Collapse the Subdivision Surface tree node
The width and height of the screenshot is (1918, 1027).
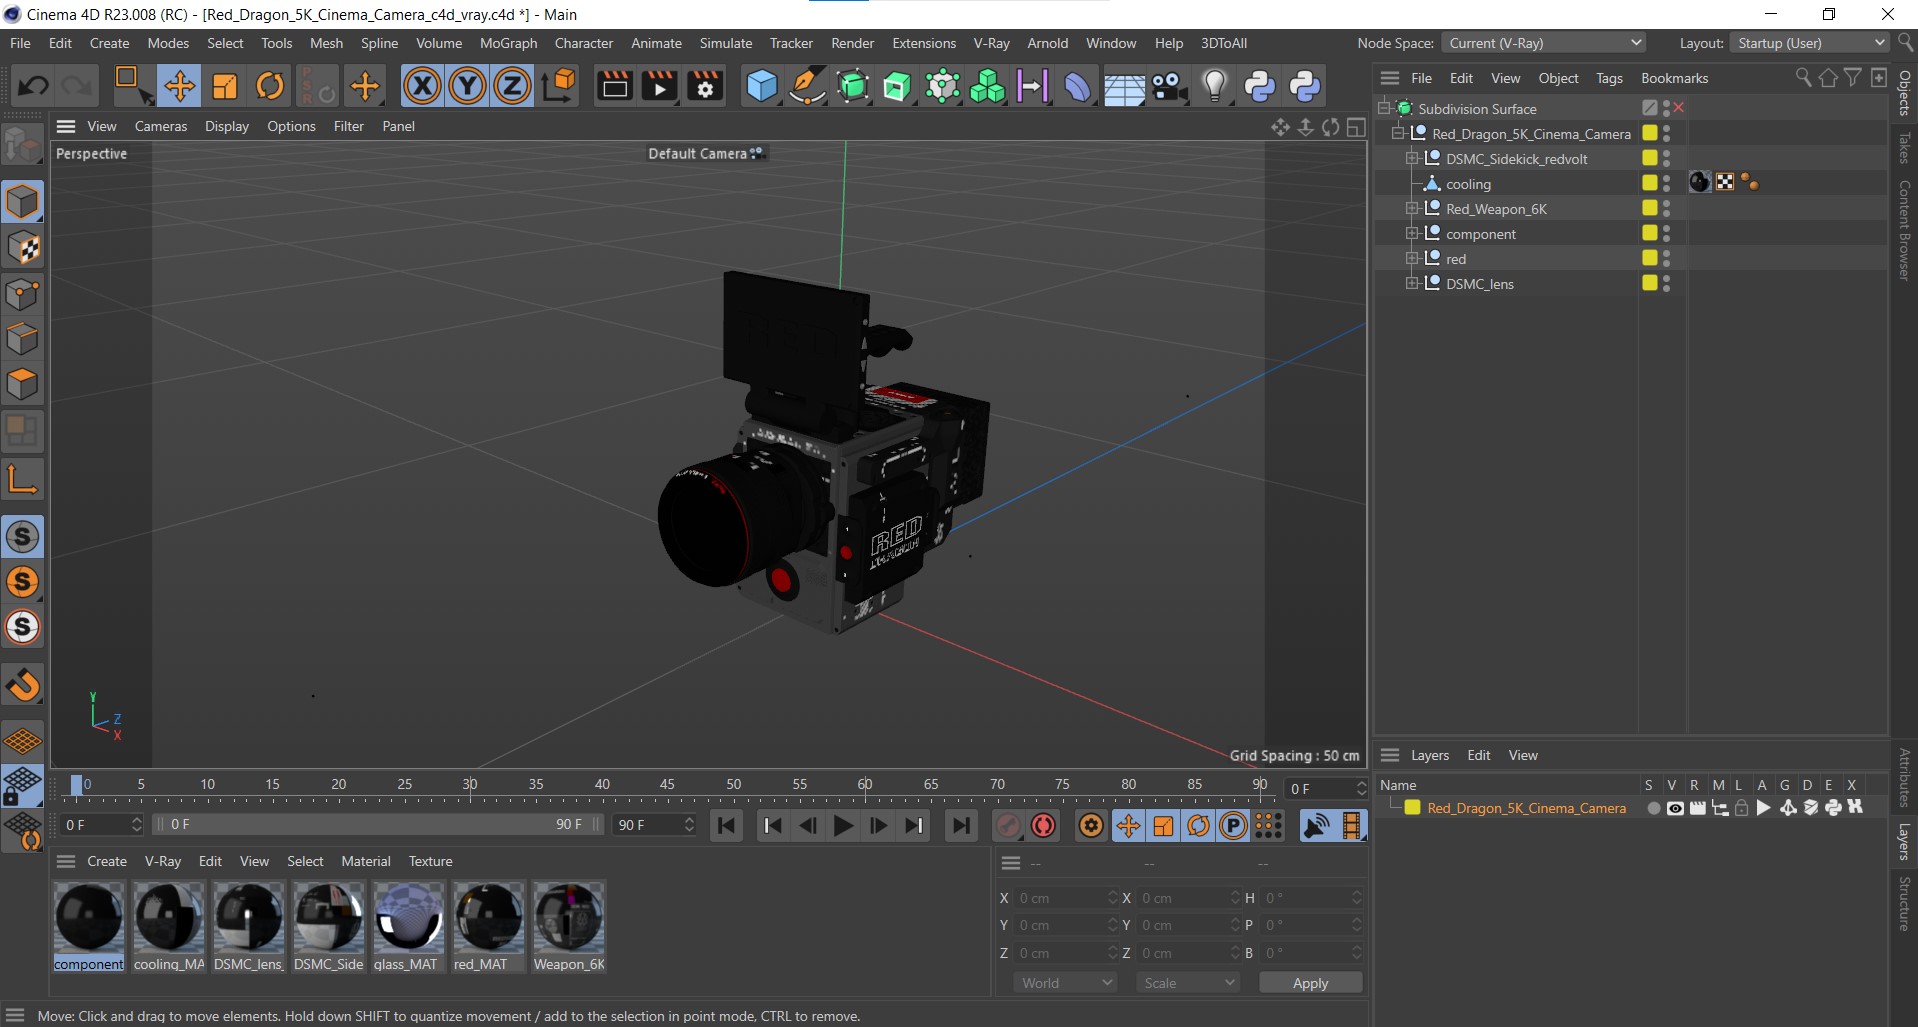1385,108
